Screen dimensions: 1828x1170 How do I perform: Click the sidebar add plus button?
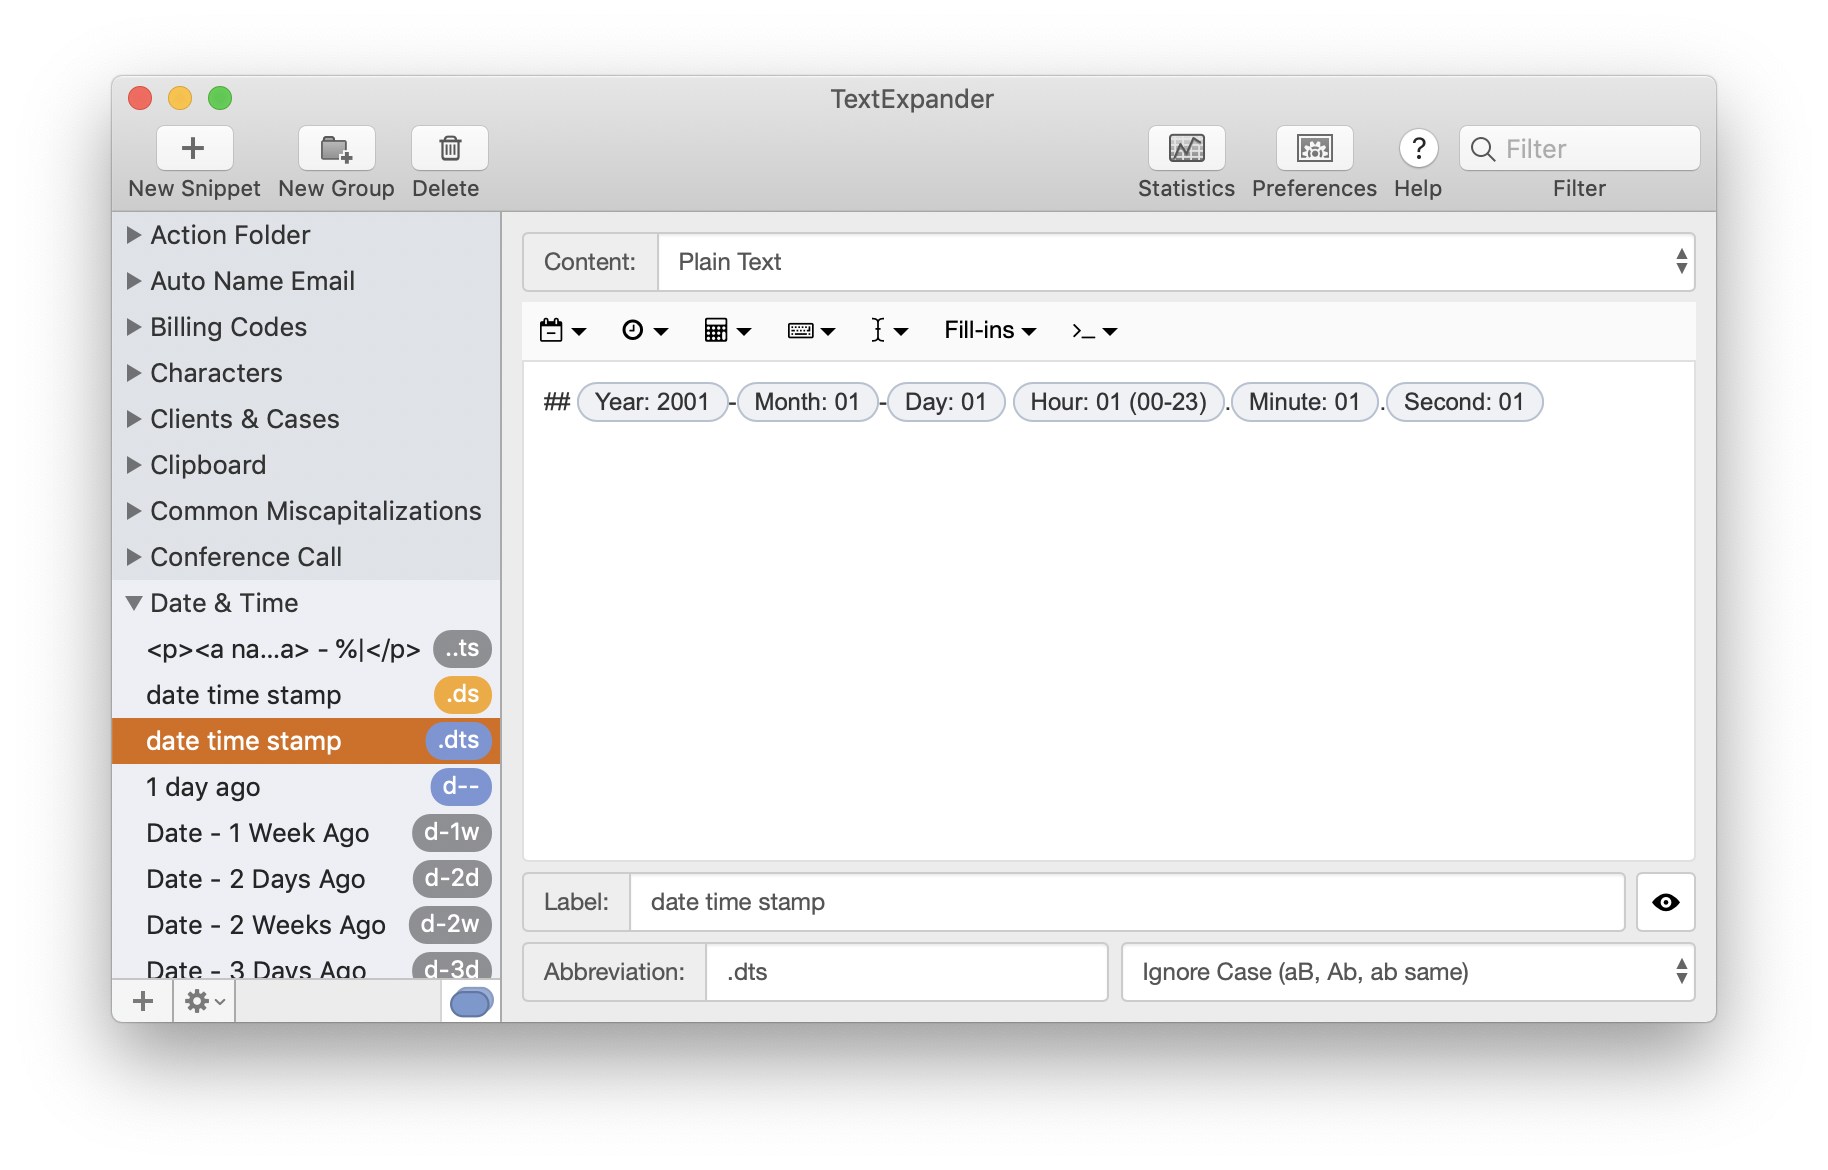[x=143, y=1001]
